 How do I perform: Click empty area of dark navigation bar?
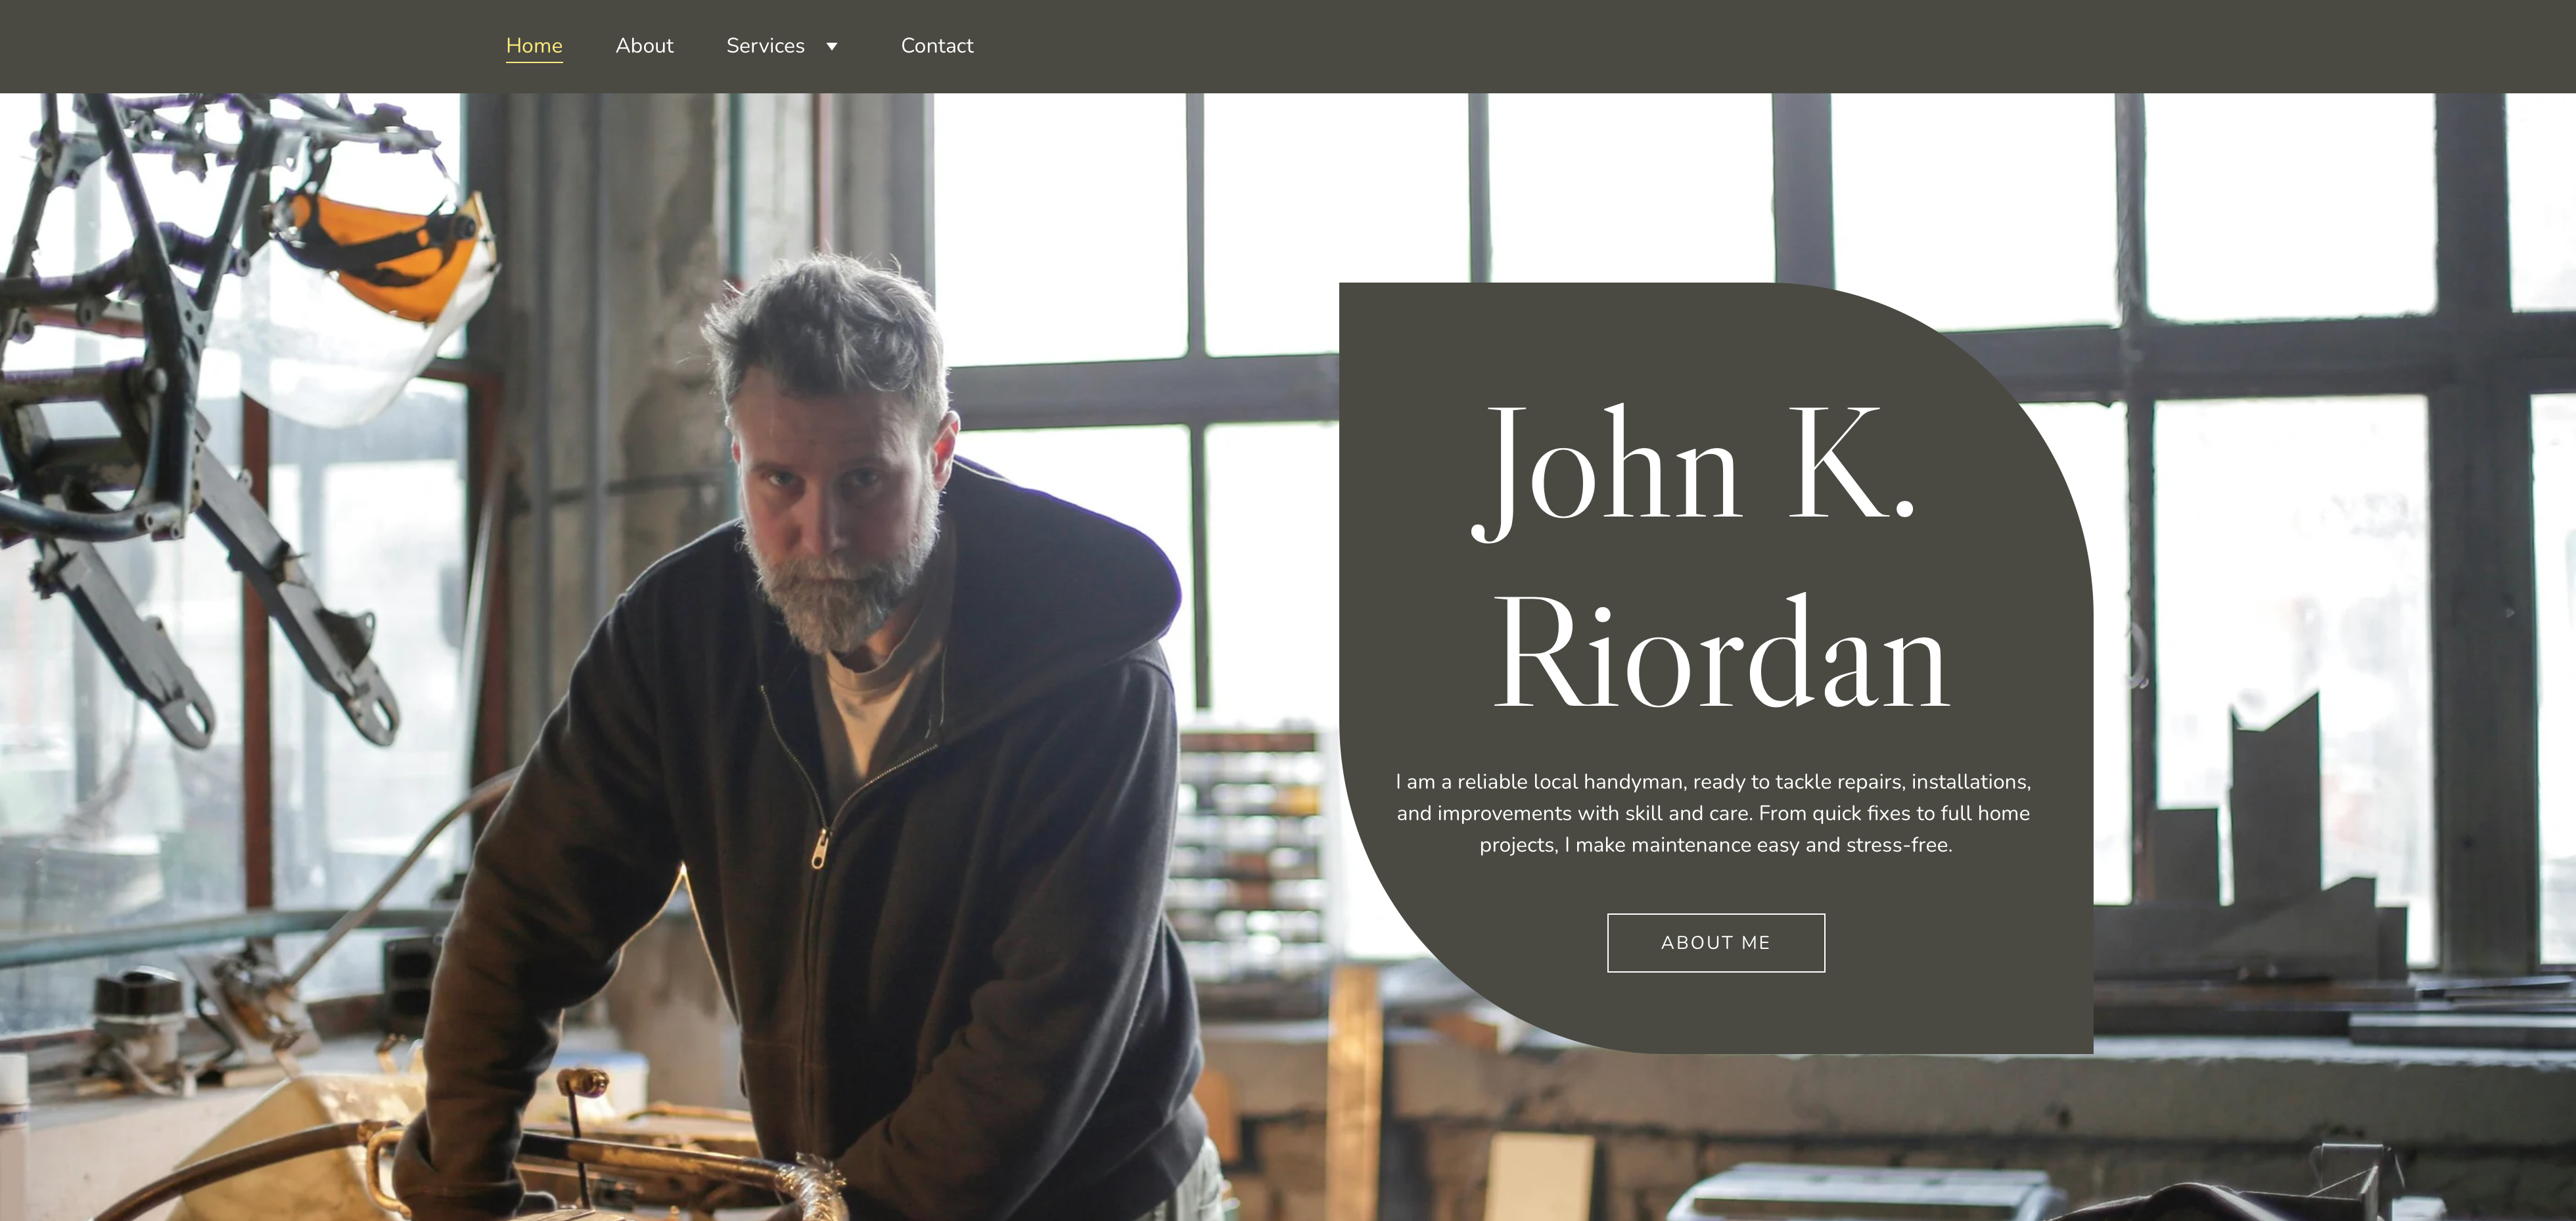1700,46
